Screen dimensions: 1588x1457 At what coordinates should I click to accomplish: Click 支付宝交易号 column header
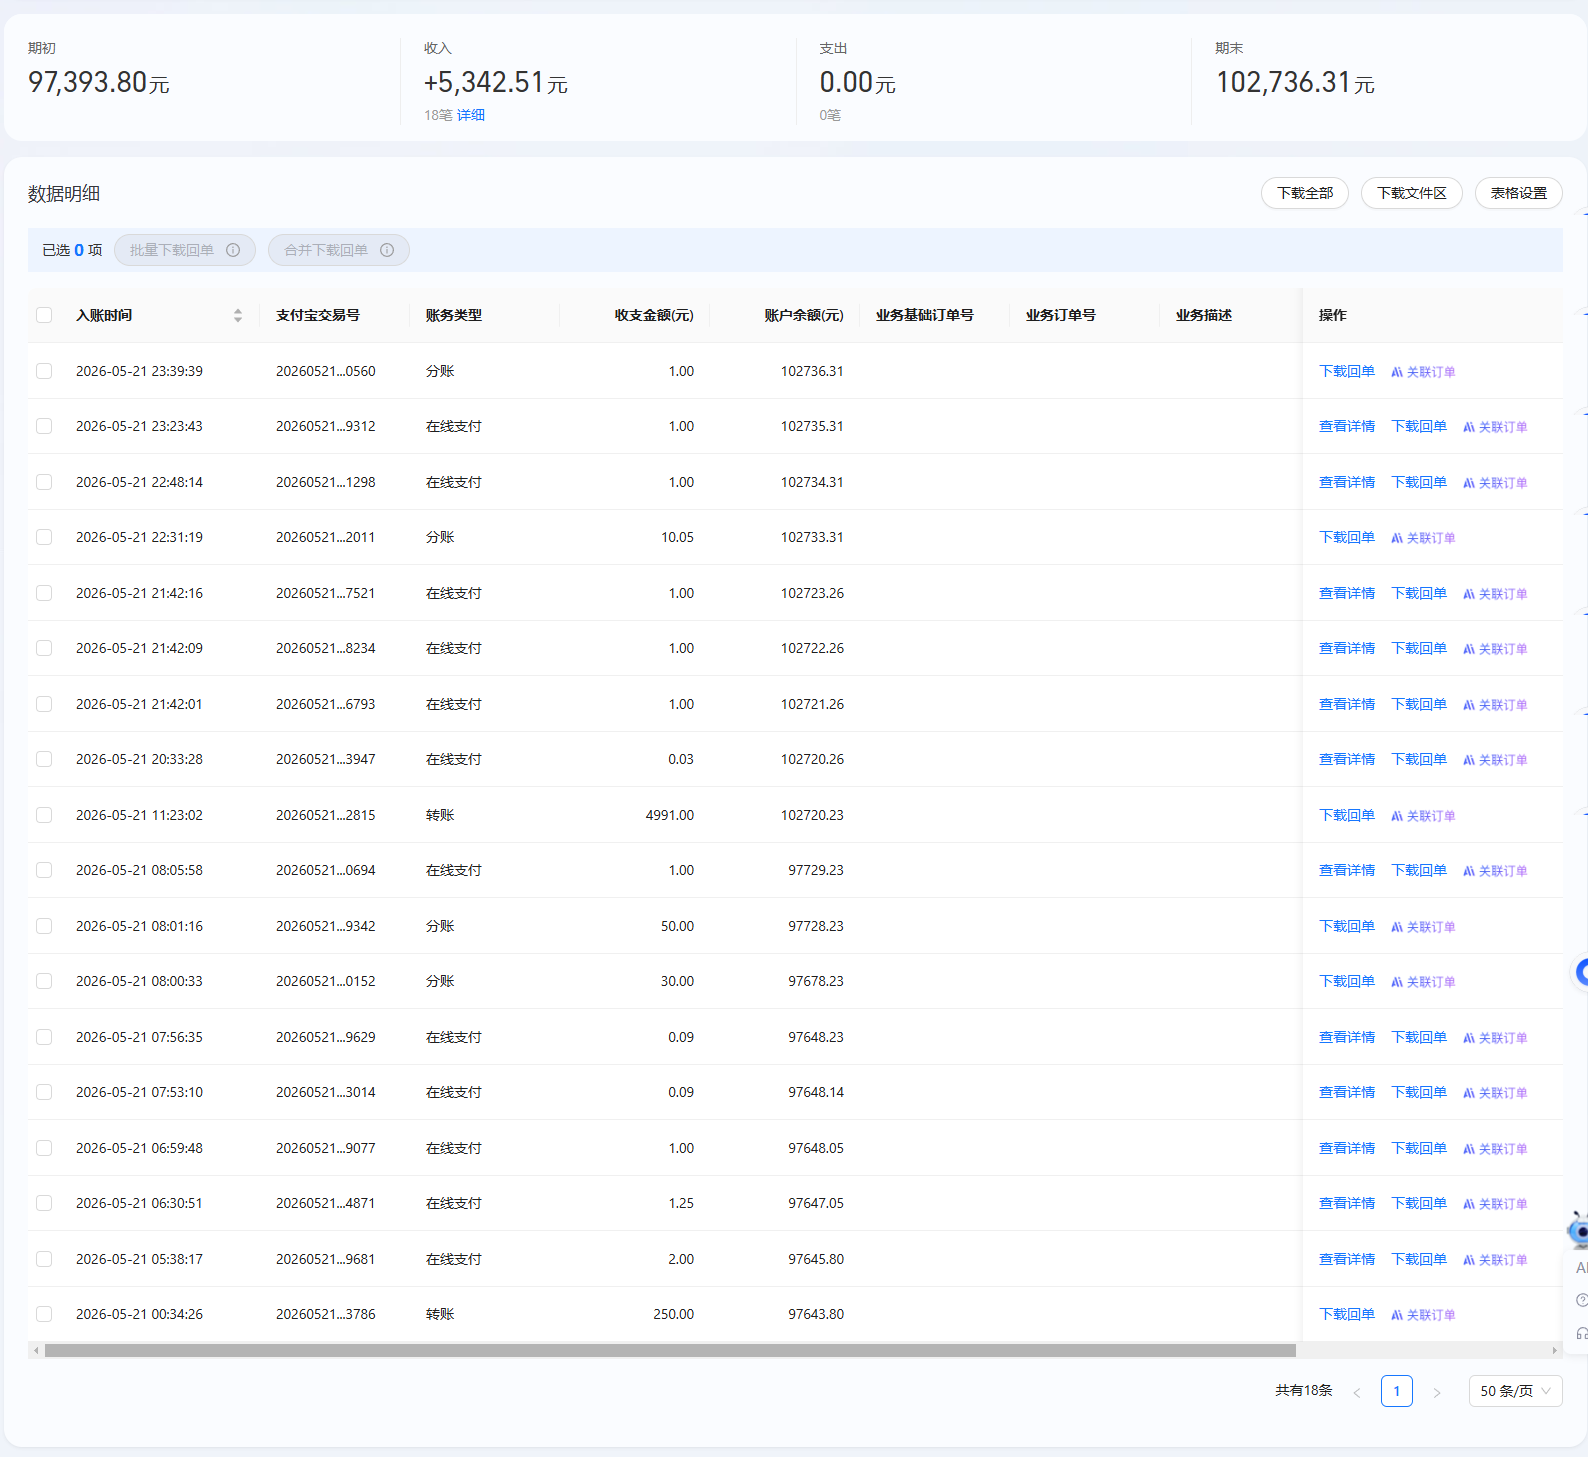pos(318,315)
